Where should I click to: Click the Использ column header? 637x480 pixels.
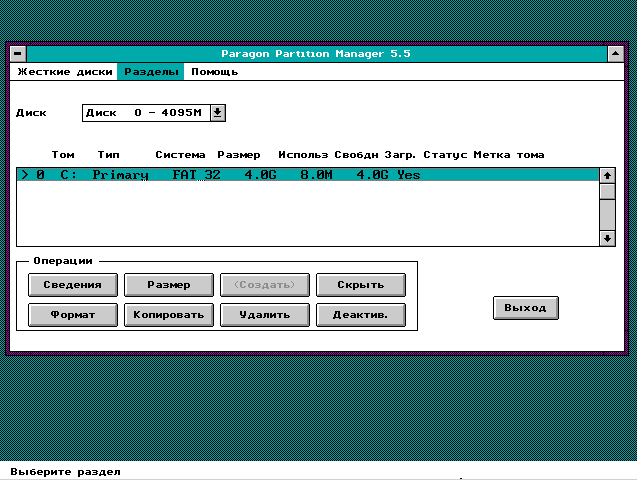click(303, 155)
